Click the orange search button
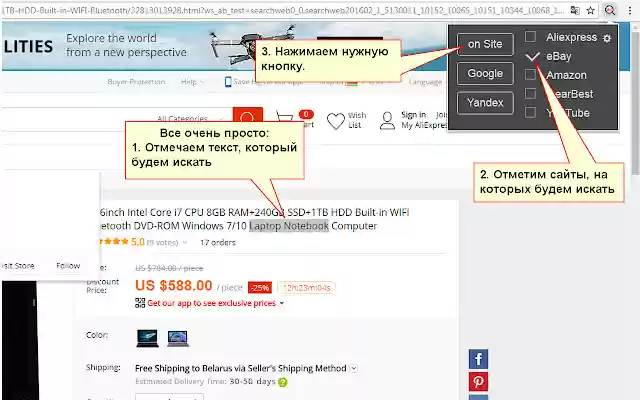Viewport: 640px width, 400px height. pos(247,116)
